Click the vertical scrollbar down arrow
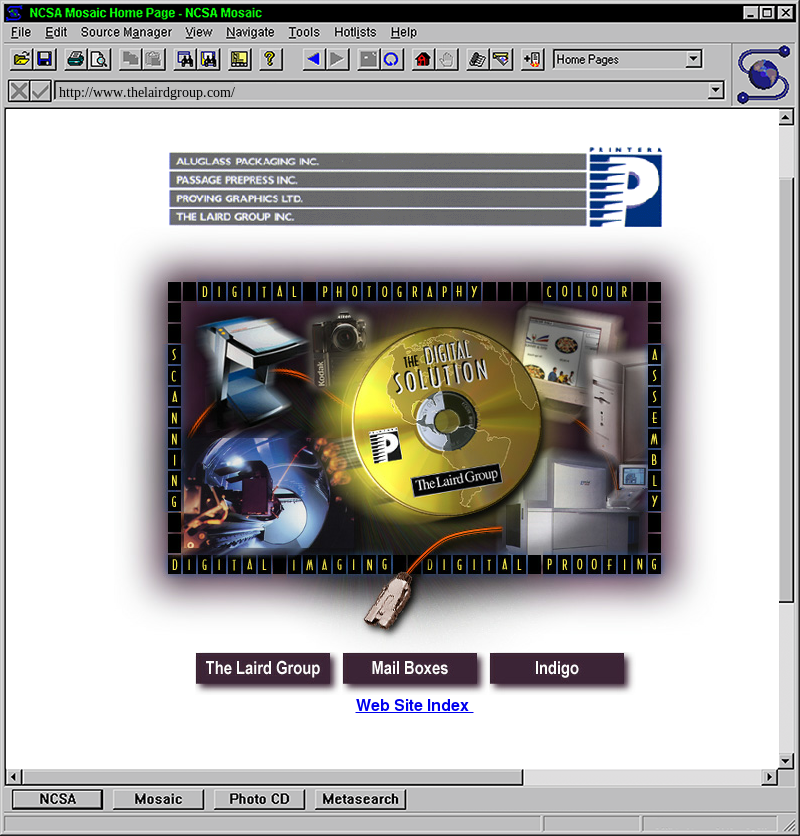800x836 pixels. pos(786,760)
